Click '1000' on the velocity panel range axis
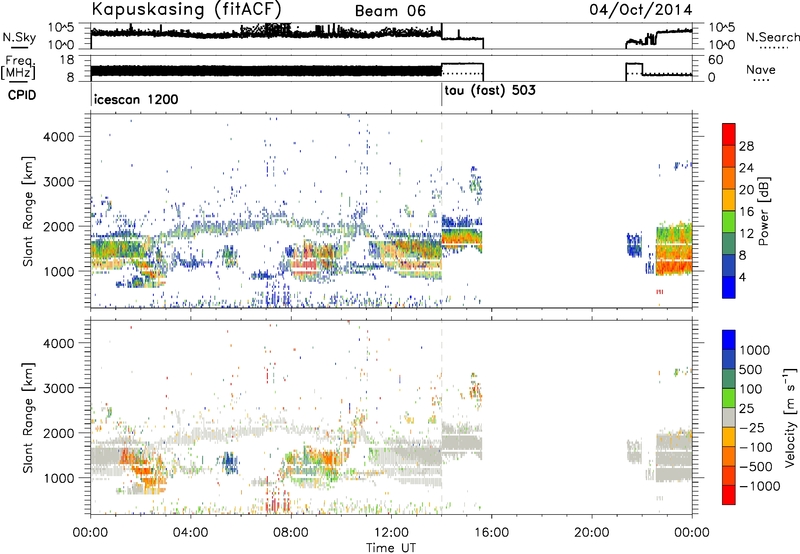This screenshot has width=800, height=554. (59, 478)
